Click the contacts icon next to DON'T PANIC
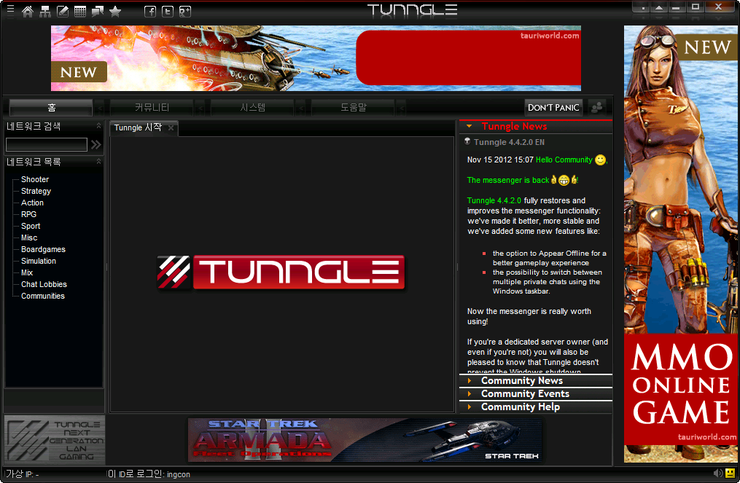Screen dimensions: 740x483 597,107
